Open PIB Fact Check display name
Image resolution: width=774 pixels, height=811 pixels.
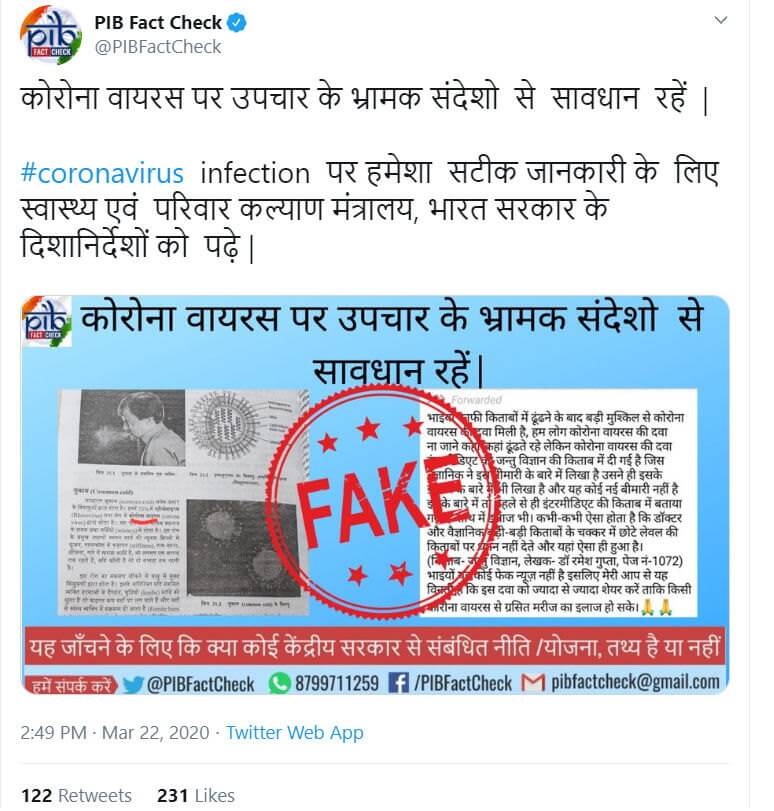pos(158,23)
